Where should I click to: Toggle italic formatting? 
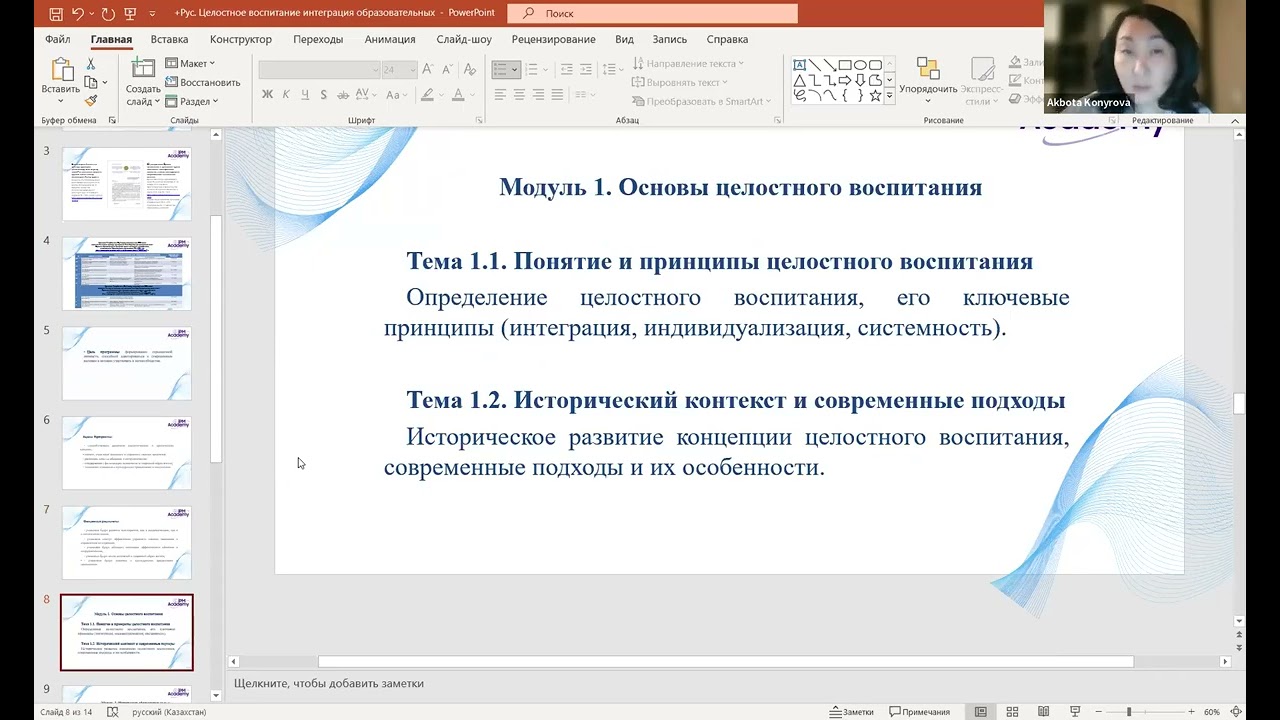click(x=286, y=95)
